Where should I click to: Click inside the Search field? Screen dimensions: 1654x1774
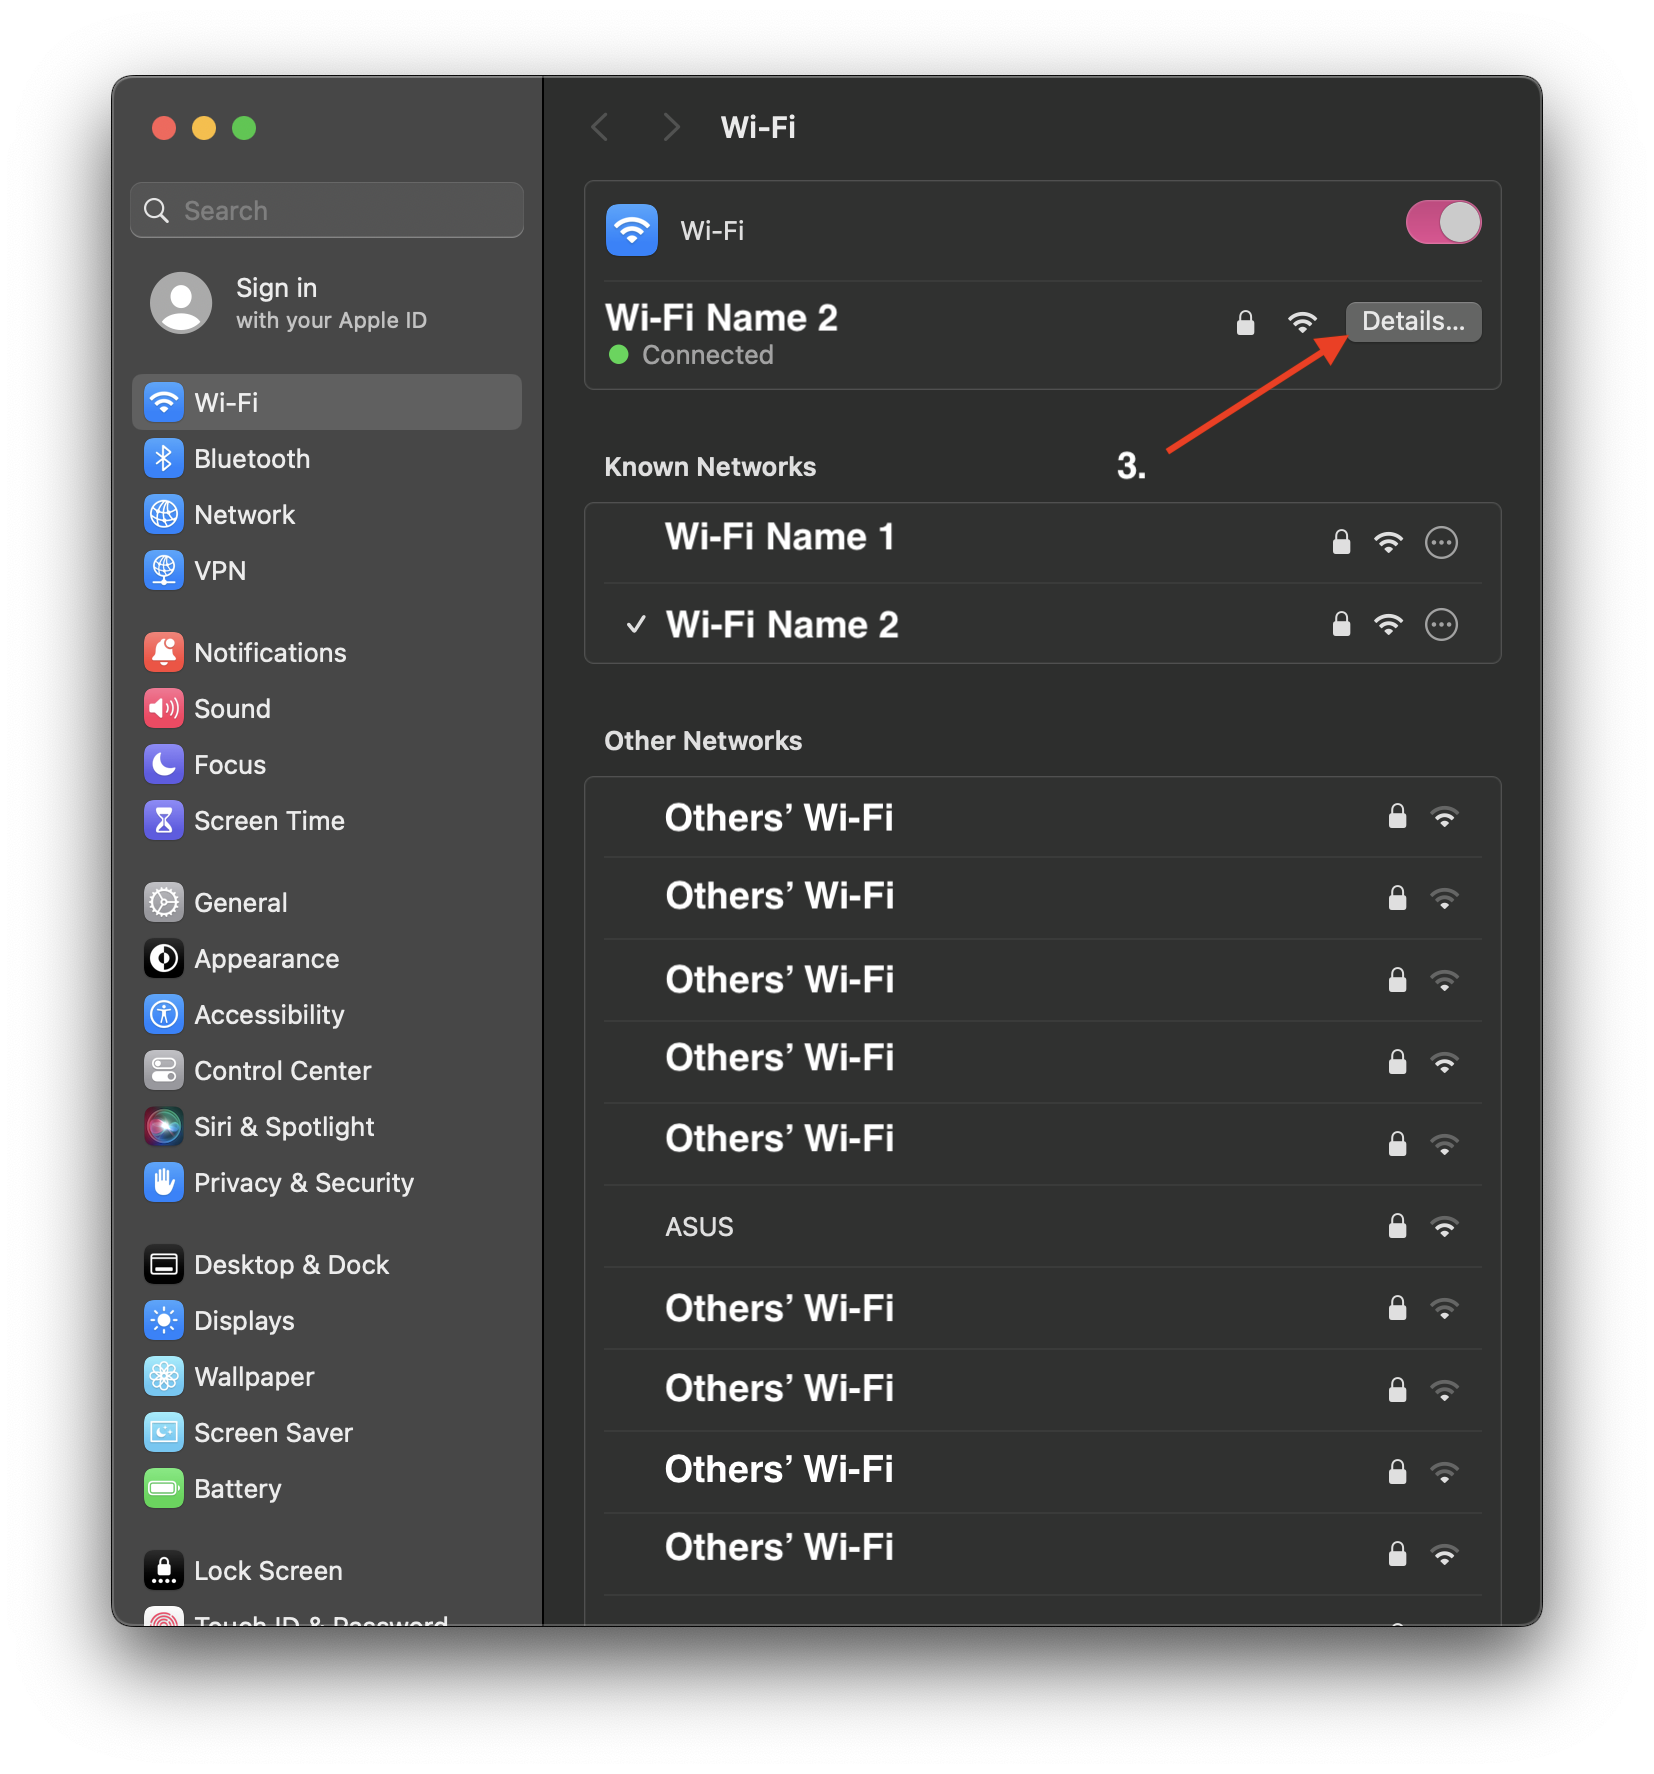coord(326,210)
